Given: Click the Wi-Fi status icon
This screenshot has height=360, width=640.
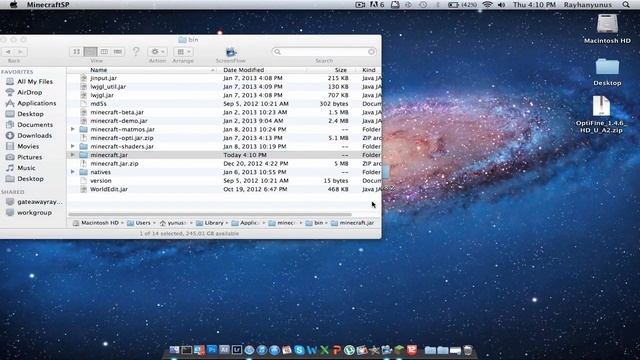Looking at the screenshot, I should (487, 4).
